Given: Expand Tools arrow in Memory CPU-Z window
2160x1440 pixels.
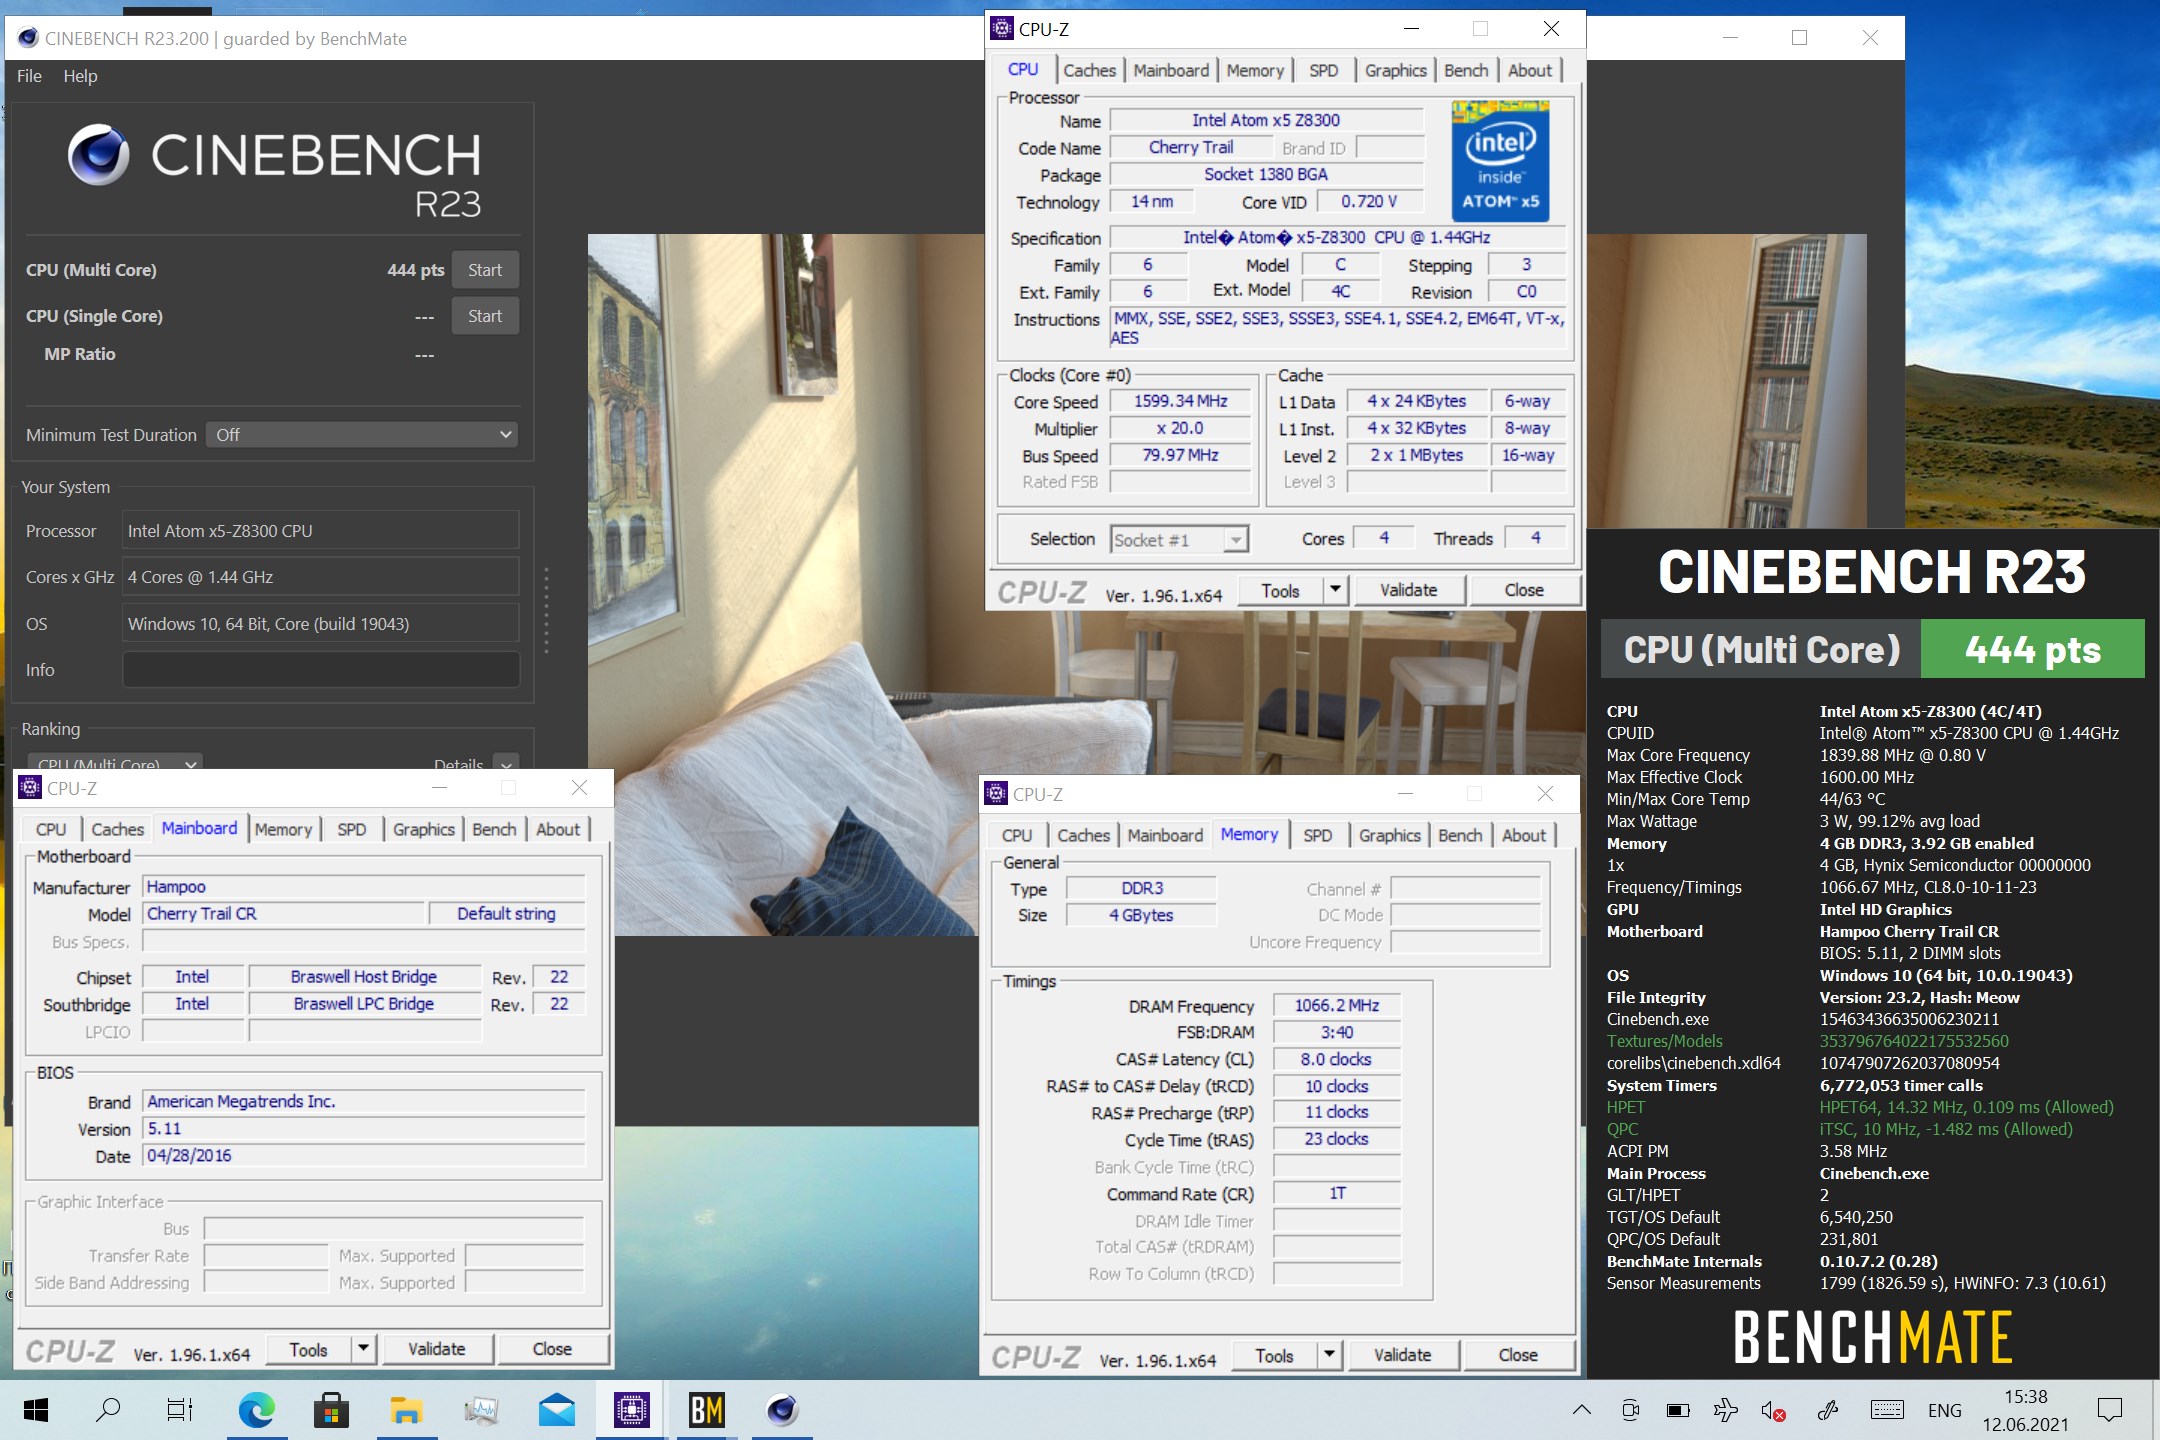Looking at the screenshot, I should coord(1329,1355).
